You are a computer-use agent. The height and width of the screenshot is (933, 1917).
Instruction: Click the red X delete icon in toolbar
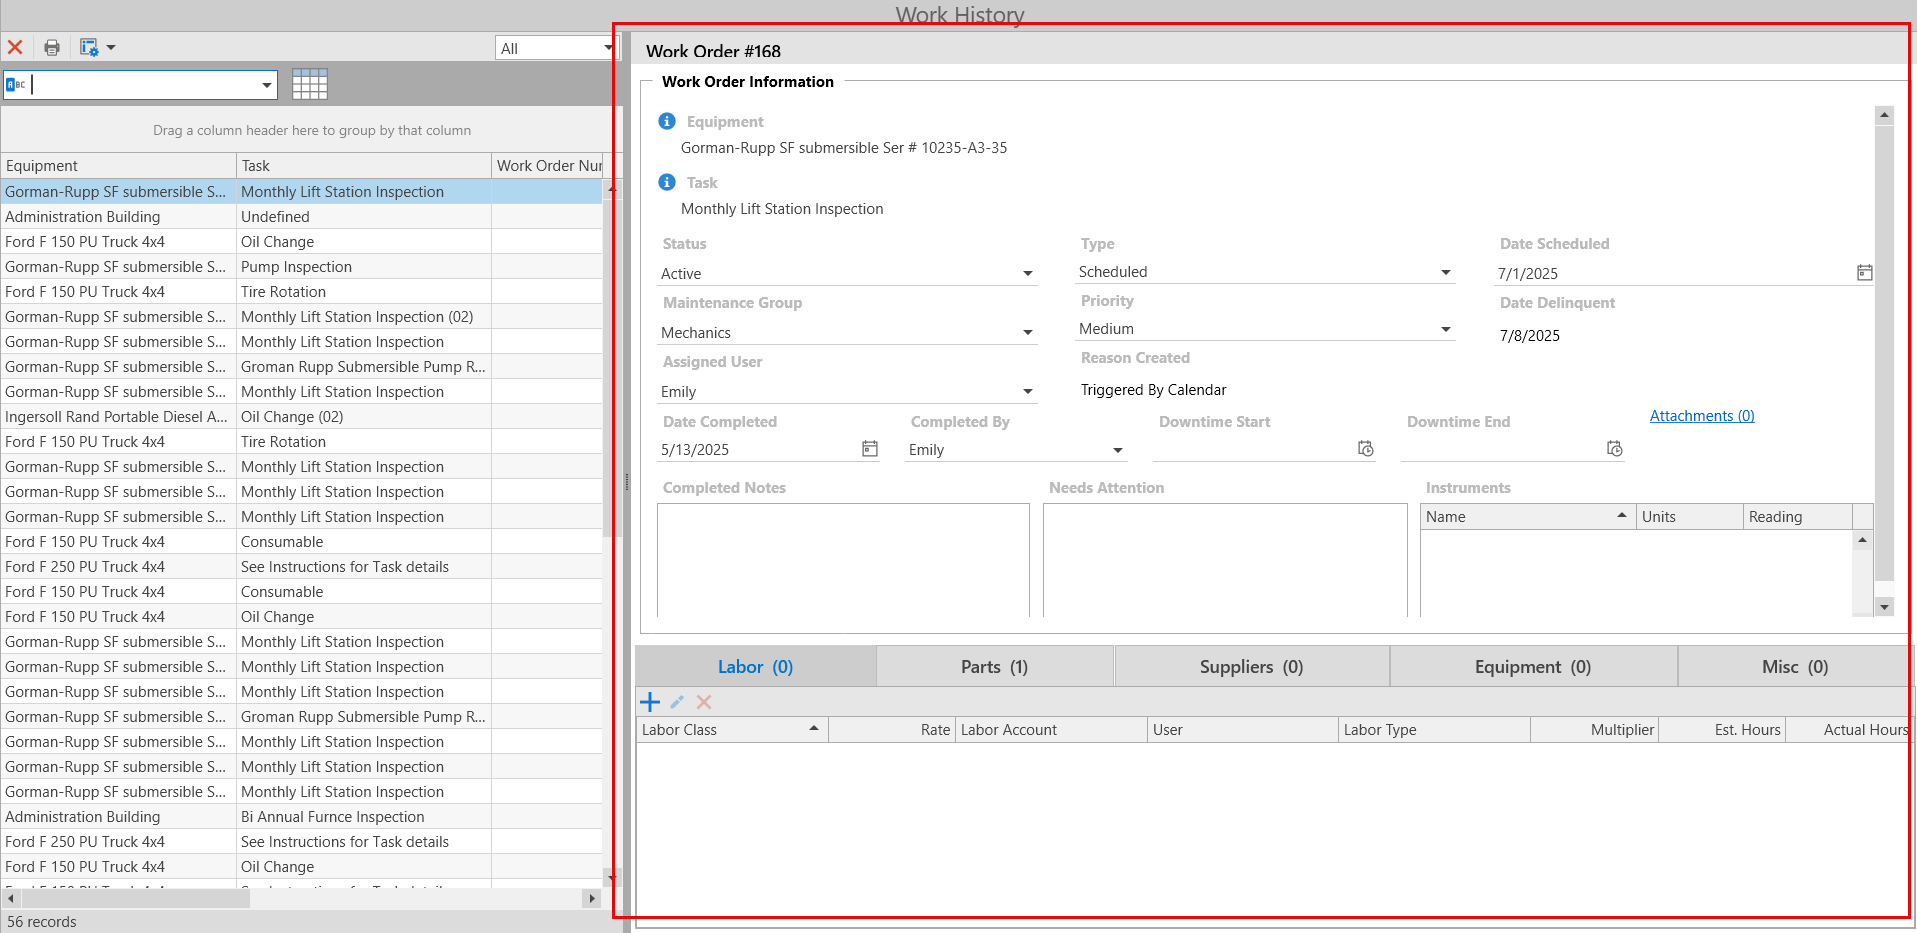coord(15,47)
